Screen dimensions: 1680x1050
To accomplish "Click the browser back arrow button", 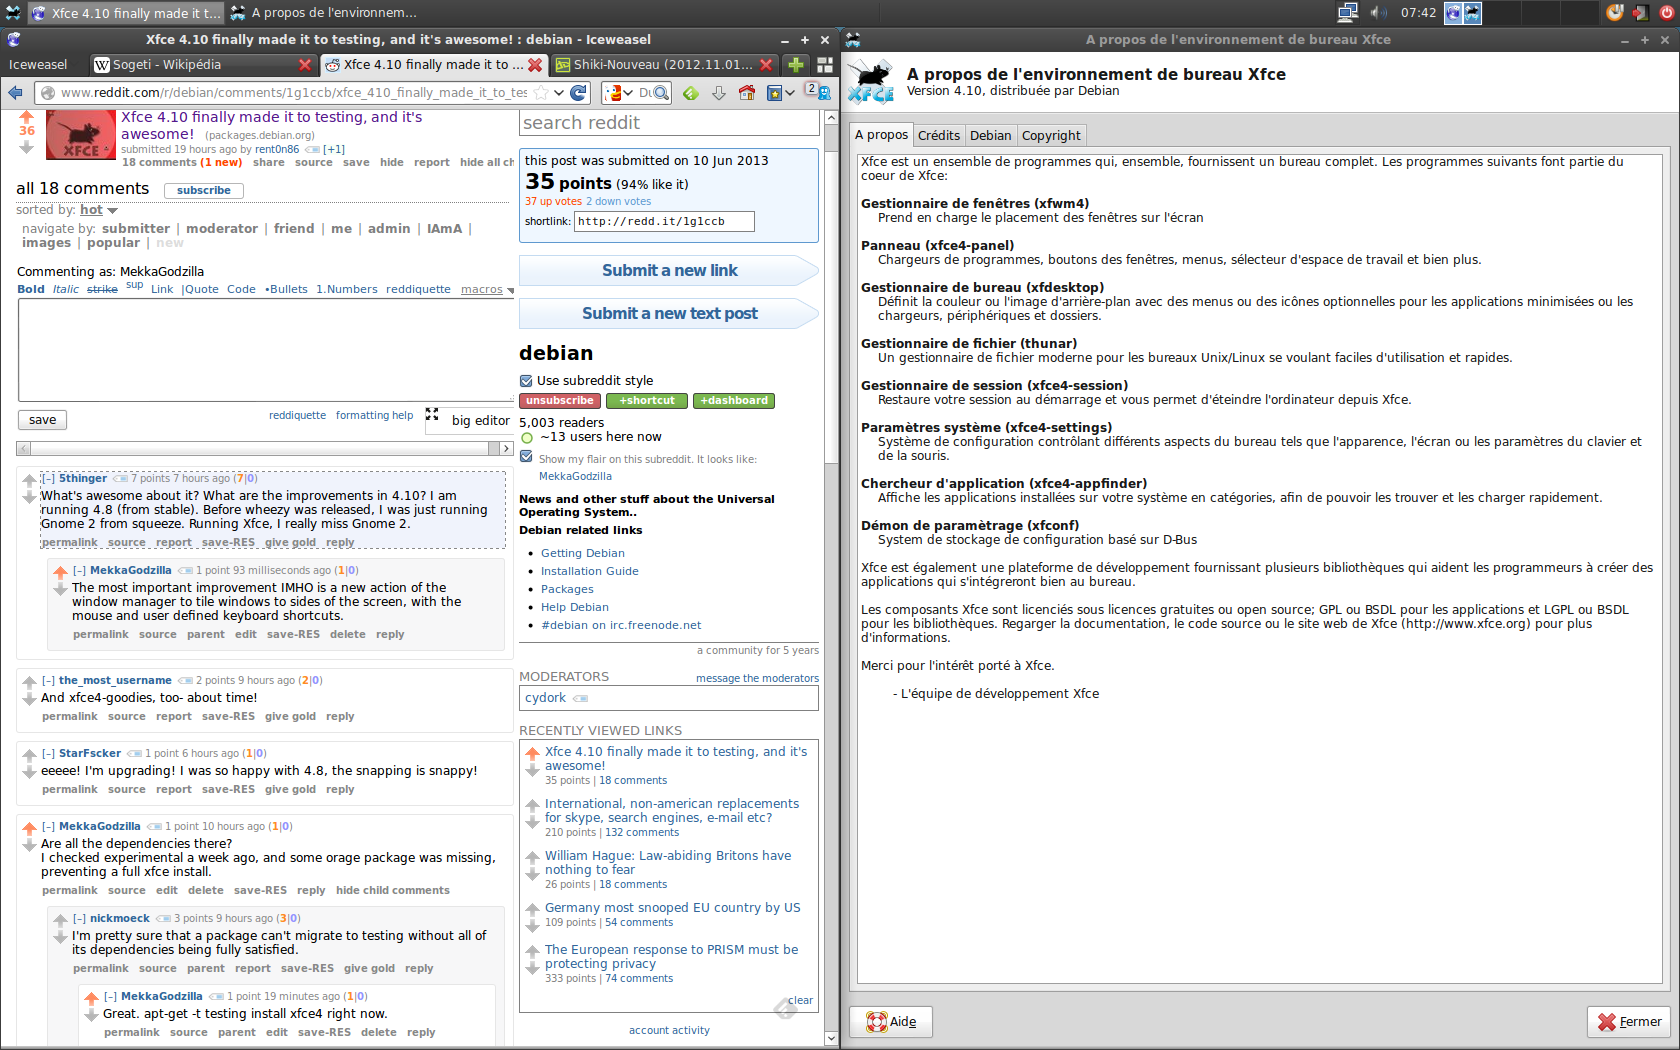I will coord(15,92).
